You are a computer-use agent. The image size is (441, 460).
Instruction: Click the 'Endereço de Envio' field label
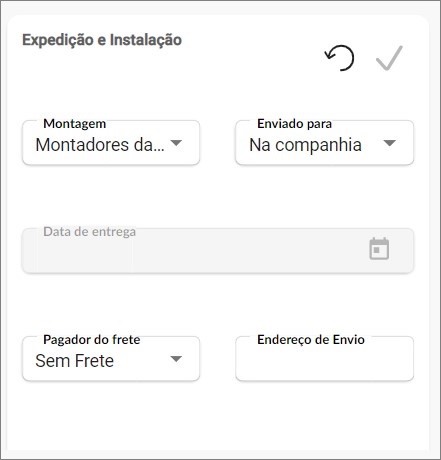click(311, 340)
